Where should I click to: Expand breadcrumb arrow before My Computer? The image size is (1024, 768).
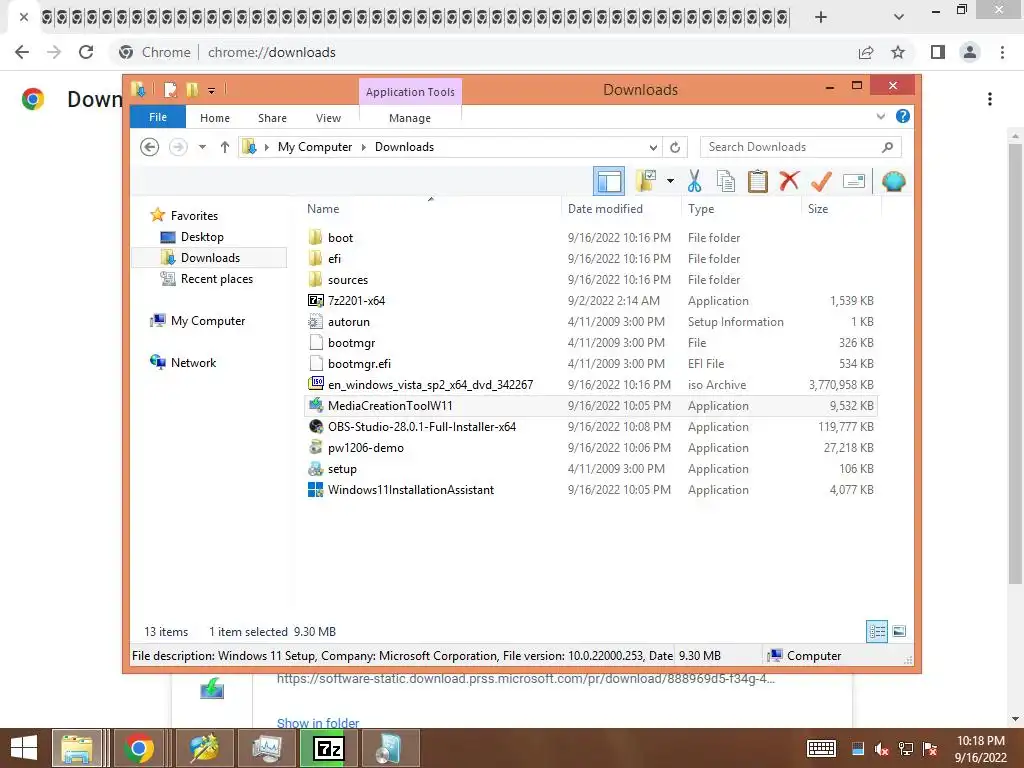[x=266, y=147]
